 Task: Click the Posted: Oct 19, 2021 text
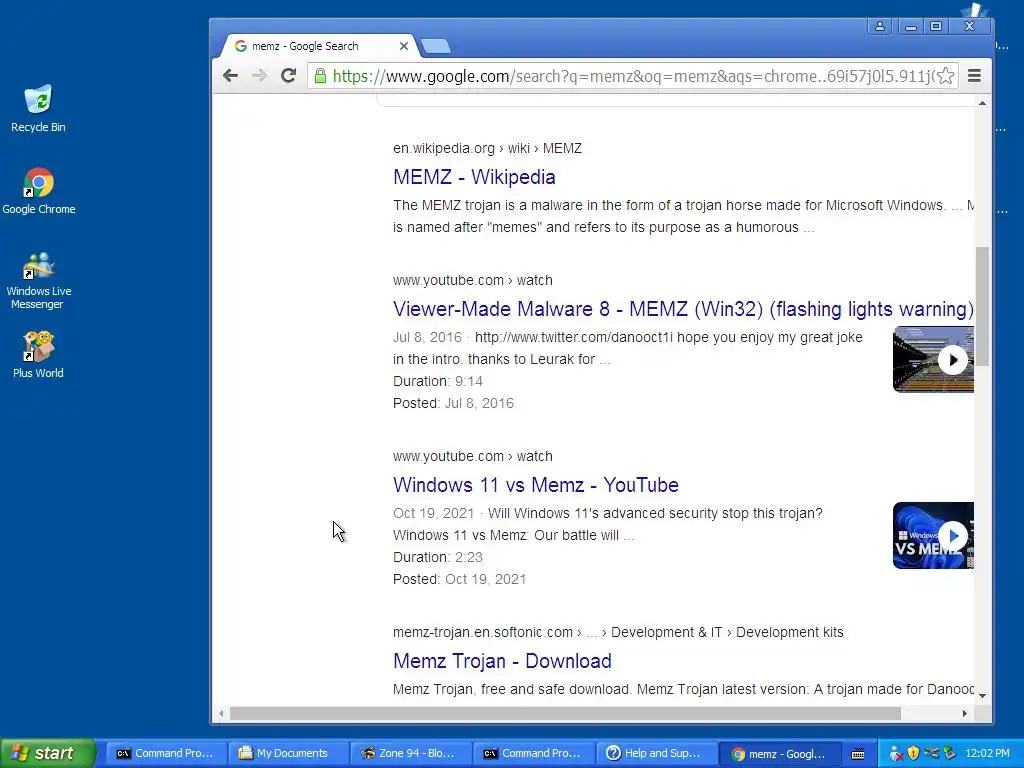[x=459, y=579]
